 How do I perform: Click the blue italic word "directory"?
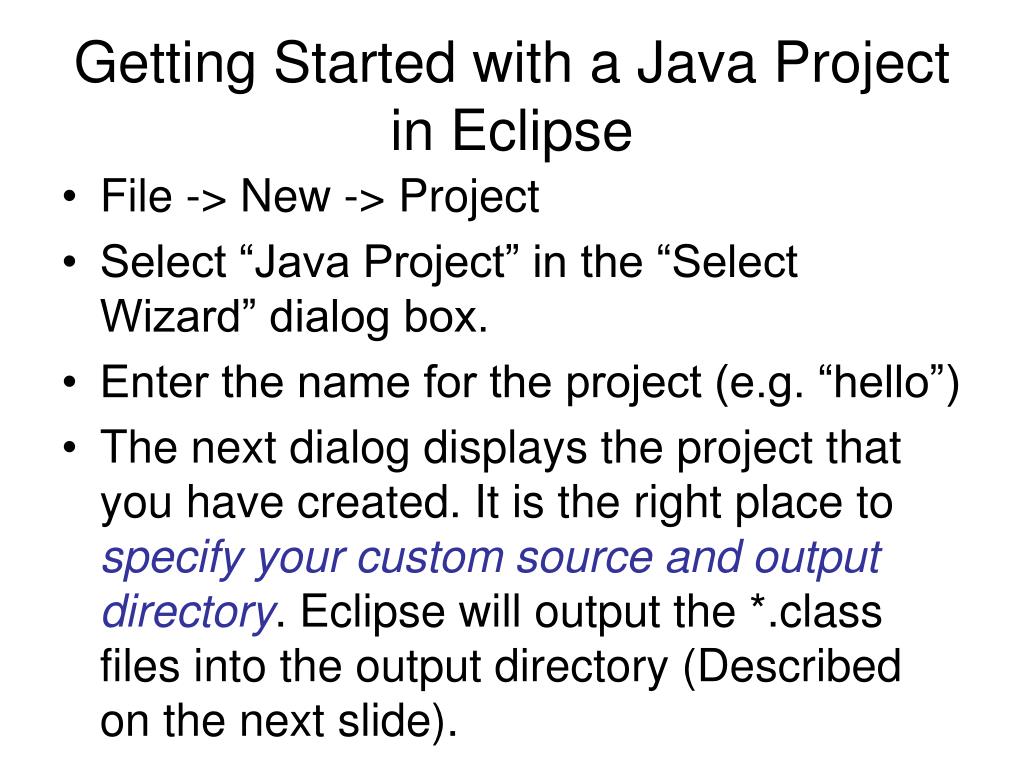click(x=189, y=613)
